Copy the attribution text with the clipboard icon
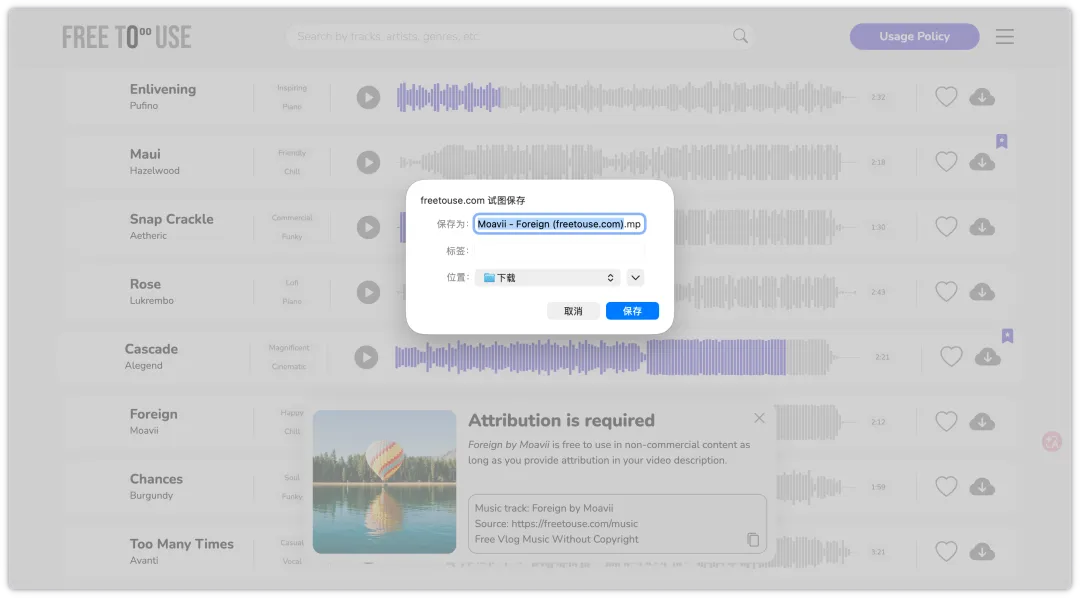The width and height of the screenshot is (1080, 598). tap(753, 539)
